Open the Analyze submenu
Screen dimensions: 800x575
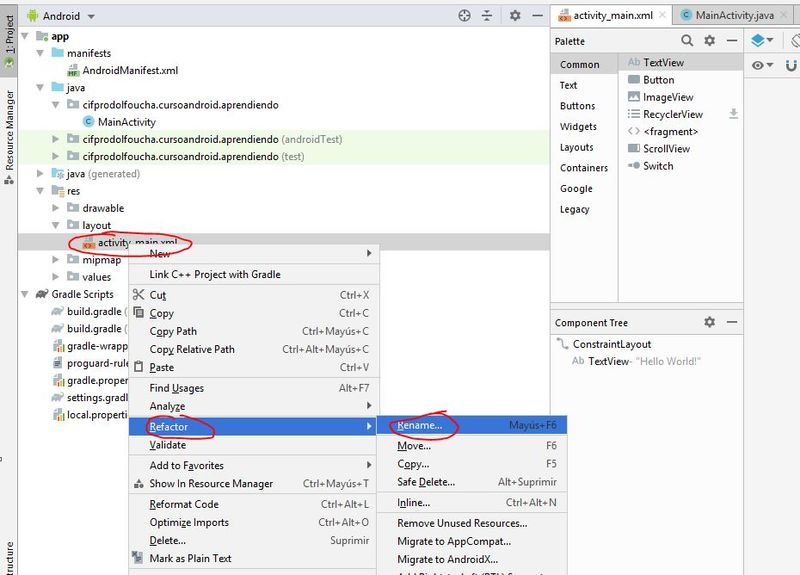point(253,406)
